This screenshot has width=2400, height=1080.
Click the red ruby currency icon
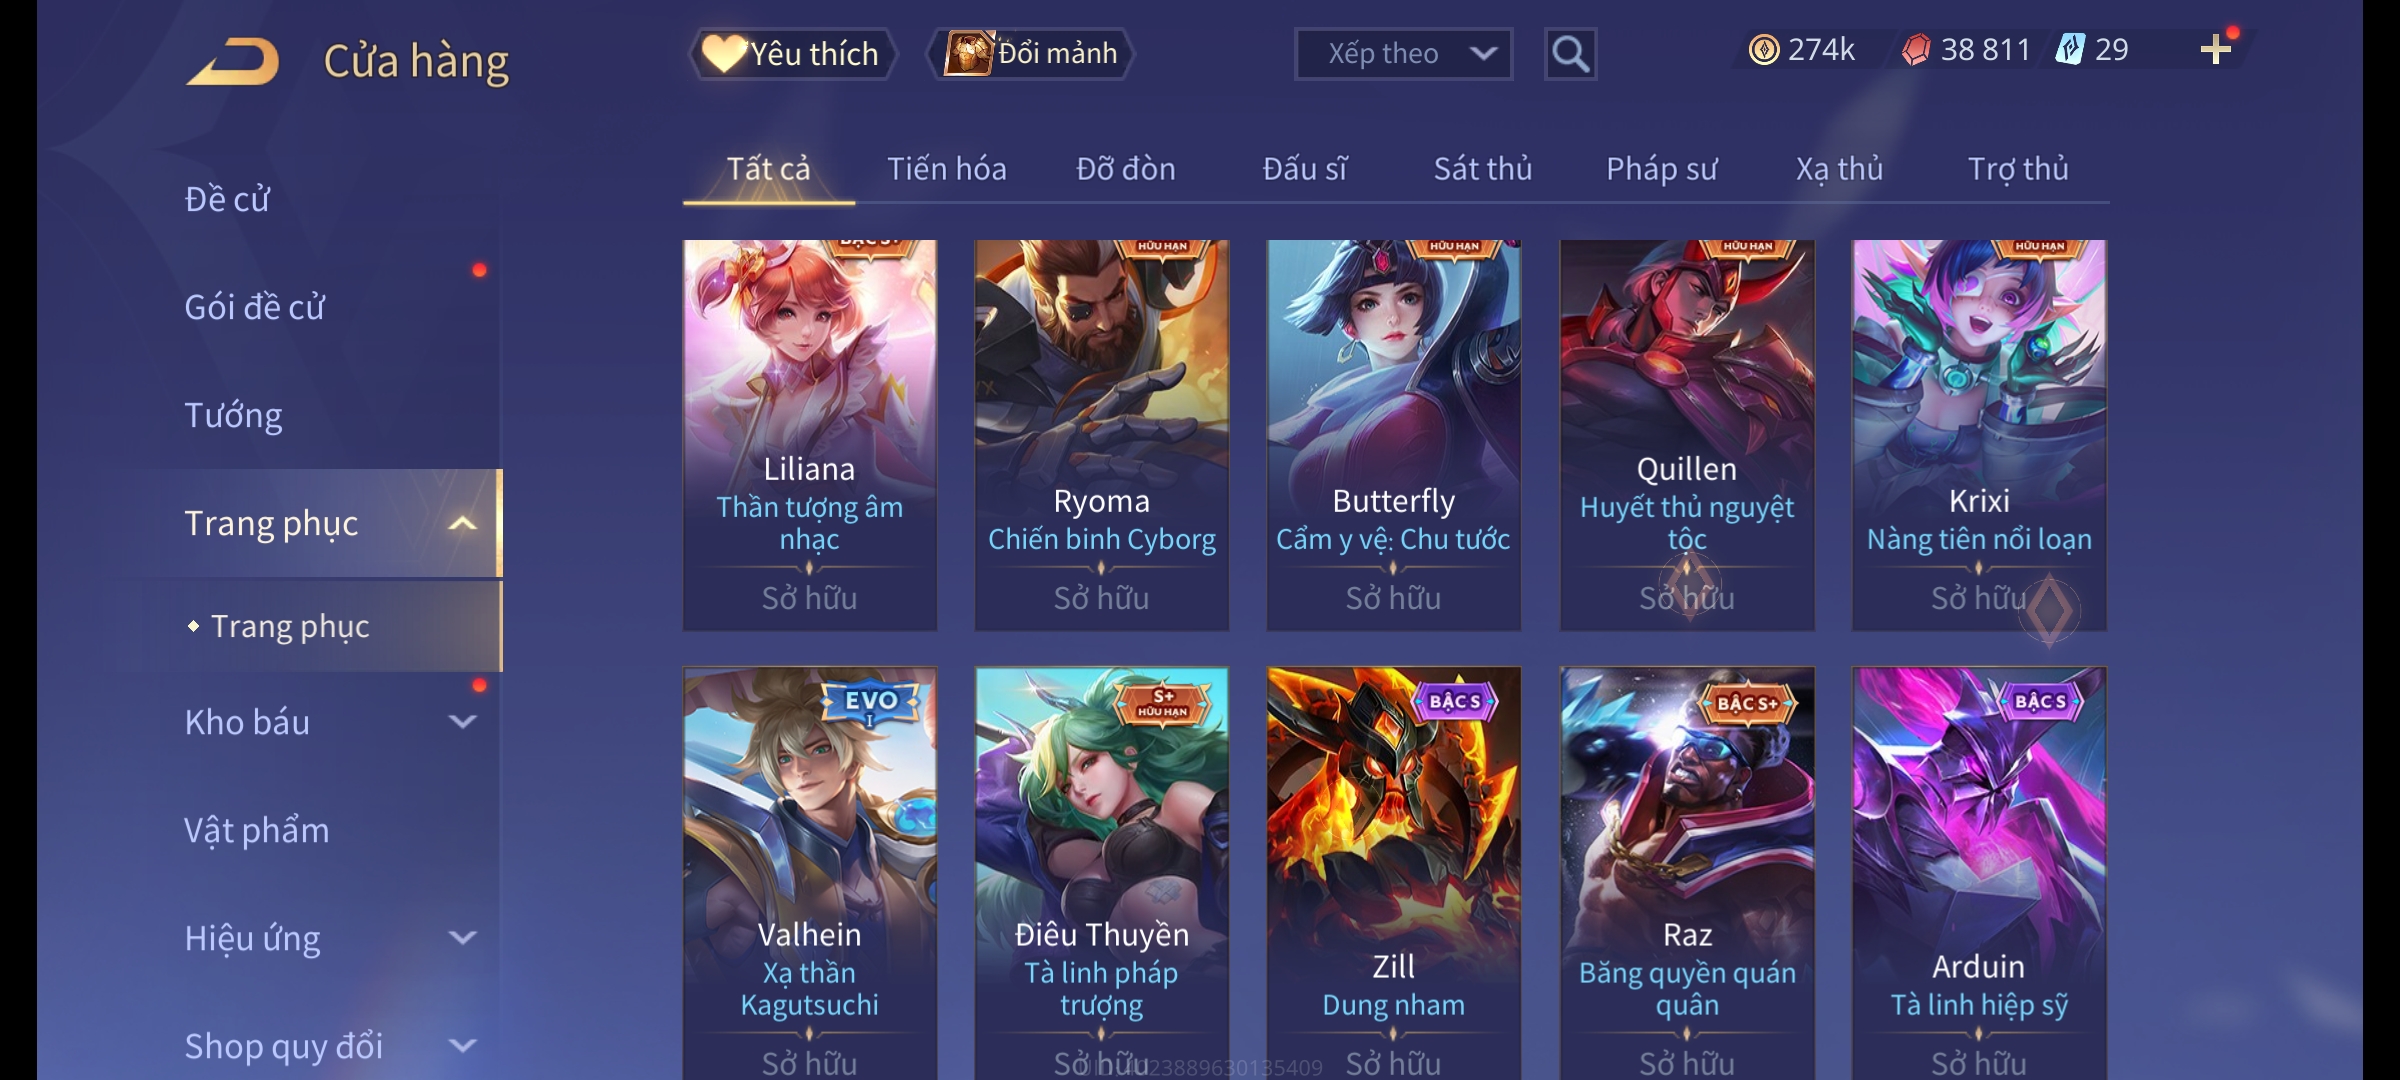[1916, 50]
